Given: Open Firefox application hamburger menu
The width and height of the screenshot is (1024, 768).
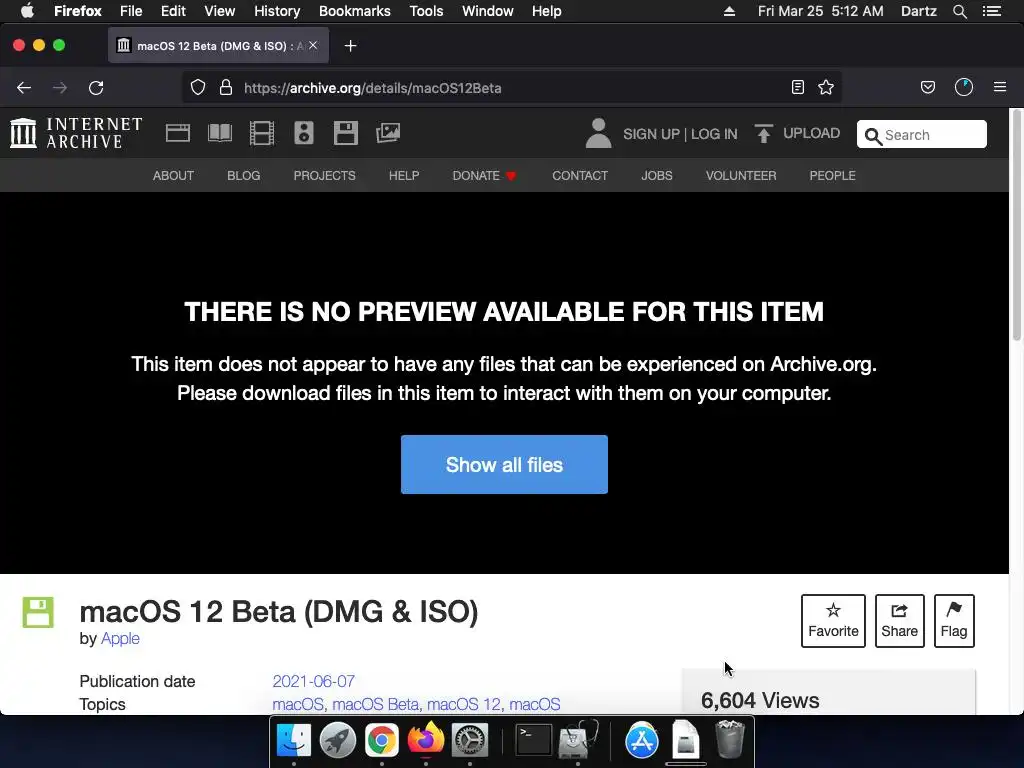Looking at the screenshot, I should [x=1000, y=87].
